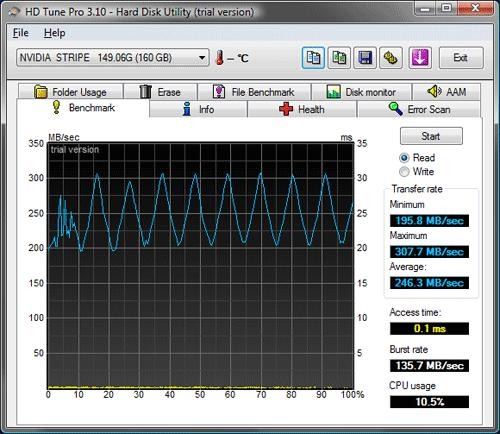Click the benchmark graph area
Screen dimensions: 500x434
click(x=200, y=266)
